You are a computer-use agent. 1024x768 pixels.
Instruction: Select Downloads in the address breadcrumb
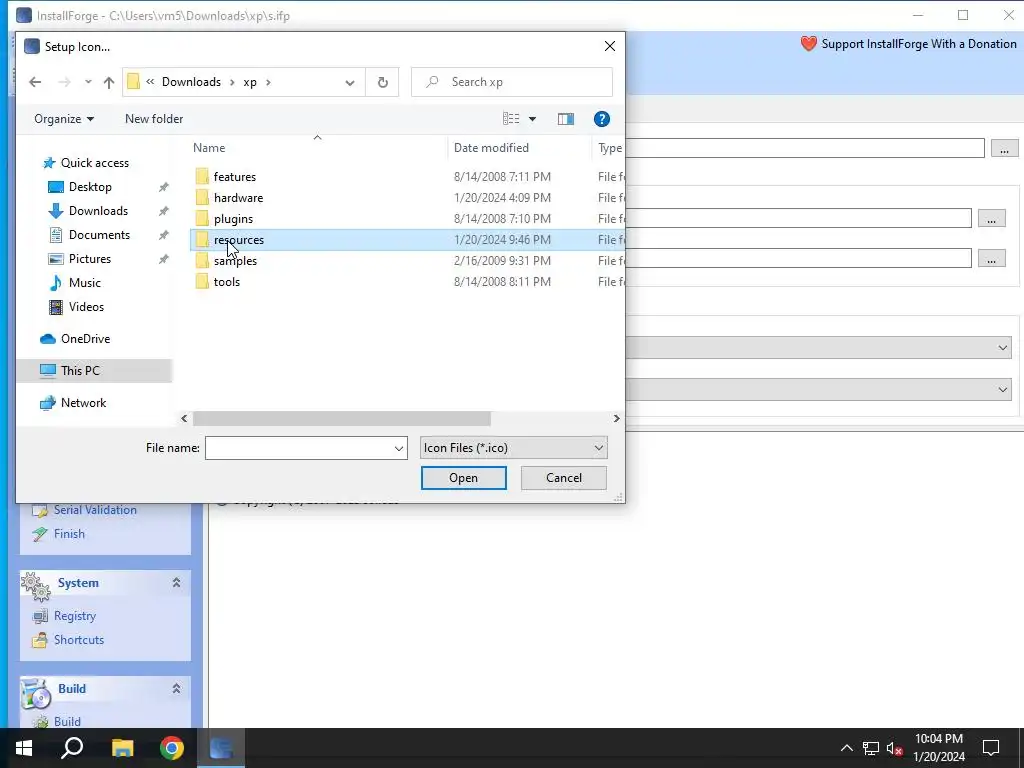tap(191, 82)
